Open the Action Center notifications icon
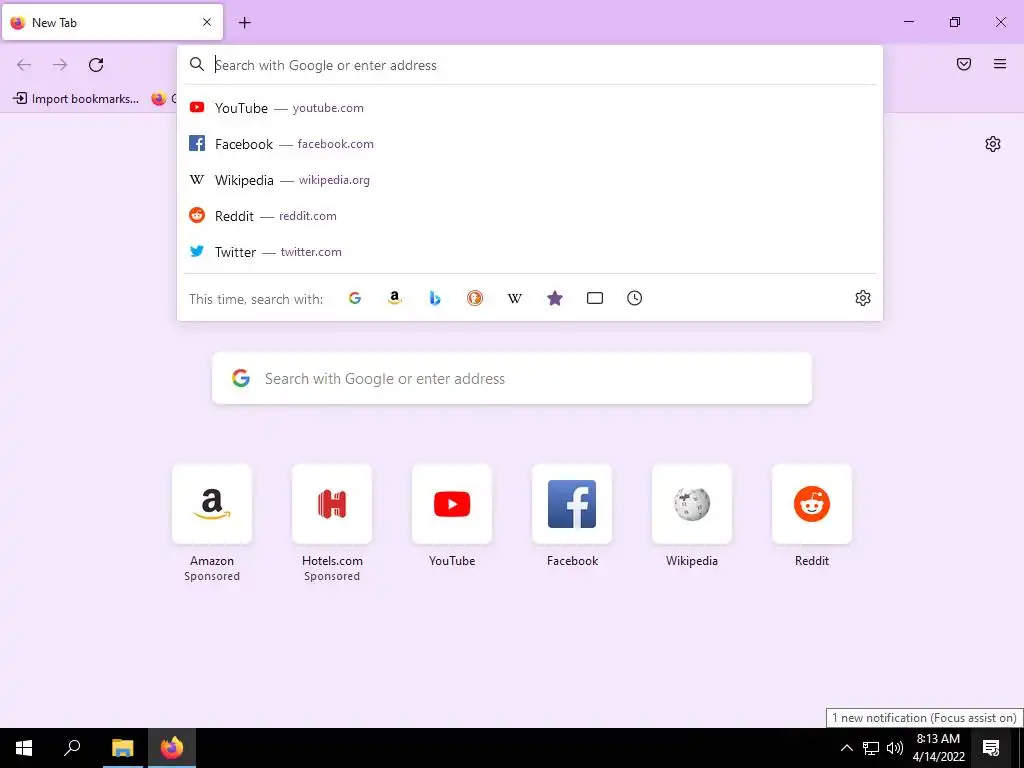Image resolution: width=1024 pixels, height=768 pixels. [991, 748]
